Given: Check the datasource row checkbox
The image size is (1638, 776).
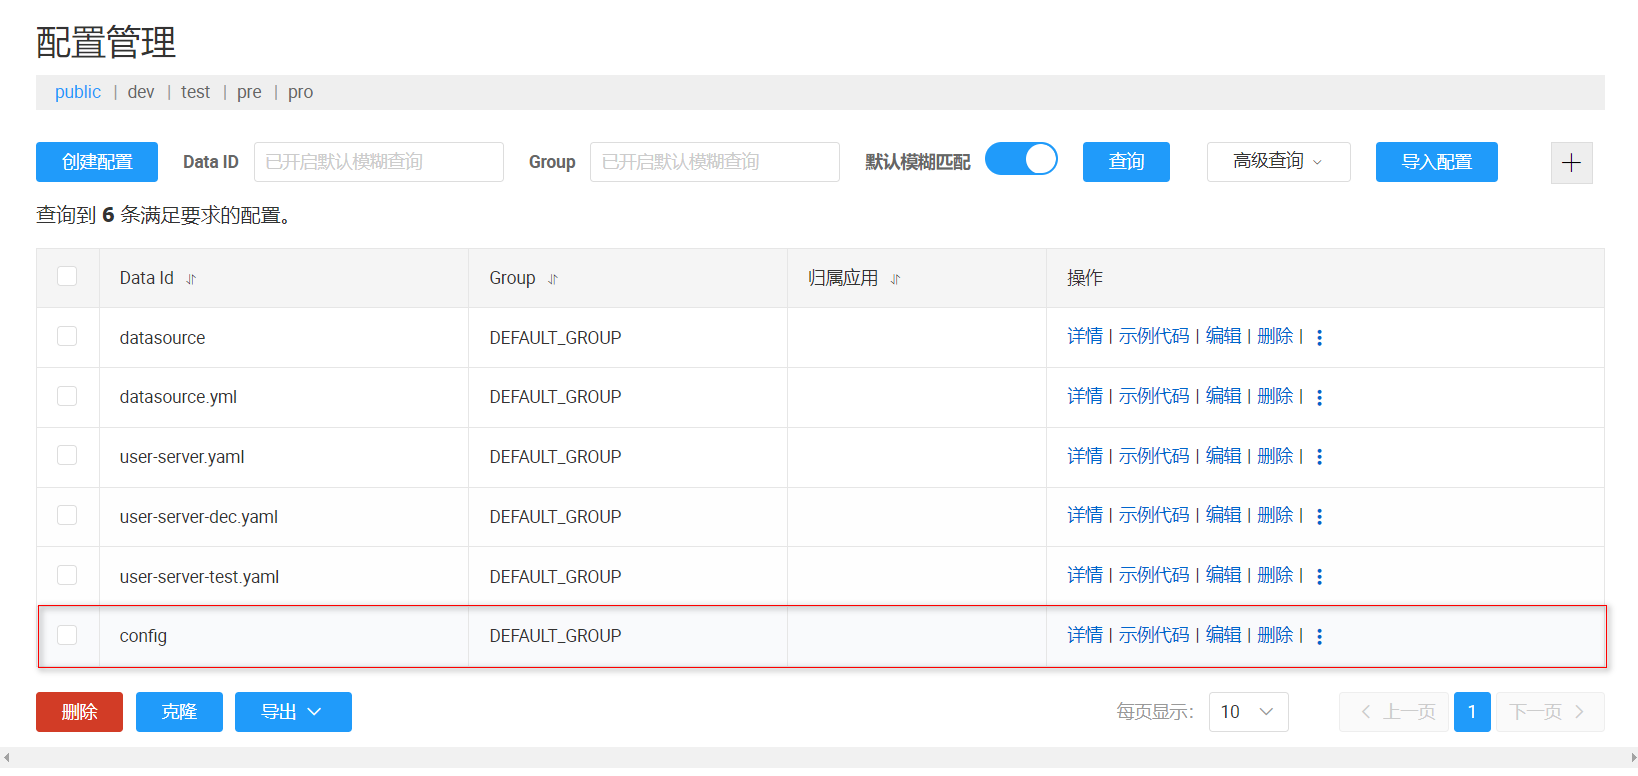Looking at the screenshot, I should [67, 336].
